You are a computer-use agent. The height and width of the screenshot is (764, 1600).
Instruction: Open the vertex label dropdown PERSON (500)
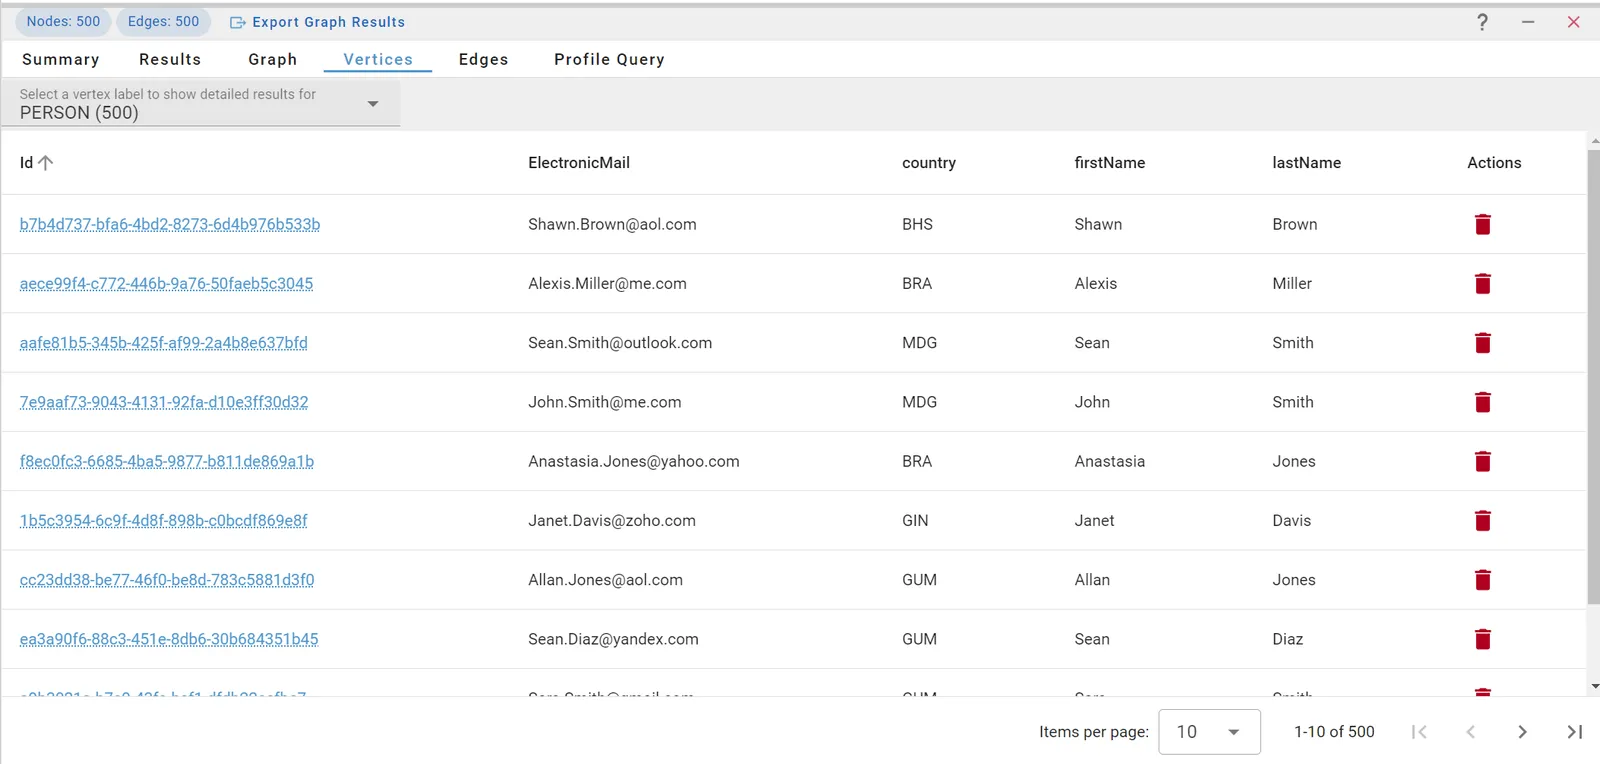pyautogui.click(x=200, y=103)
